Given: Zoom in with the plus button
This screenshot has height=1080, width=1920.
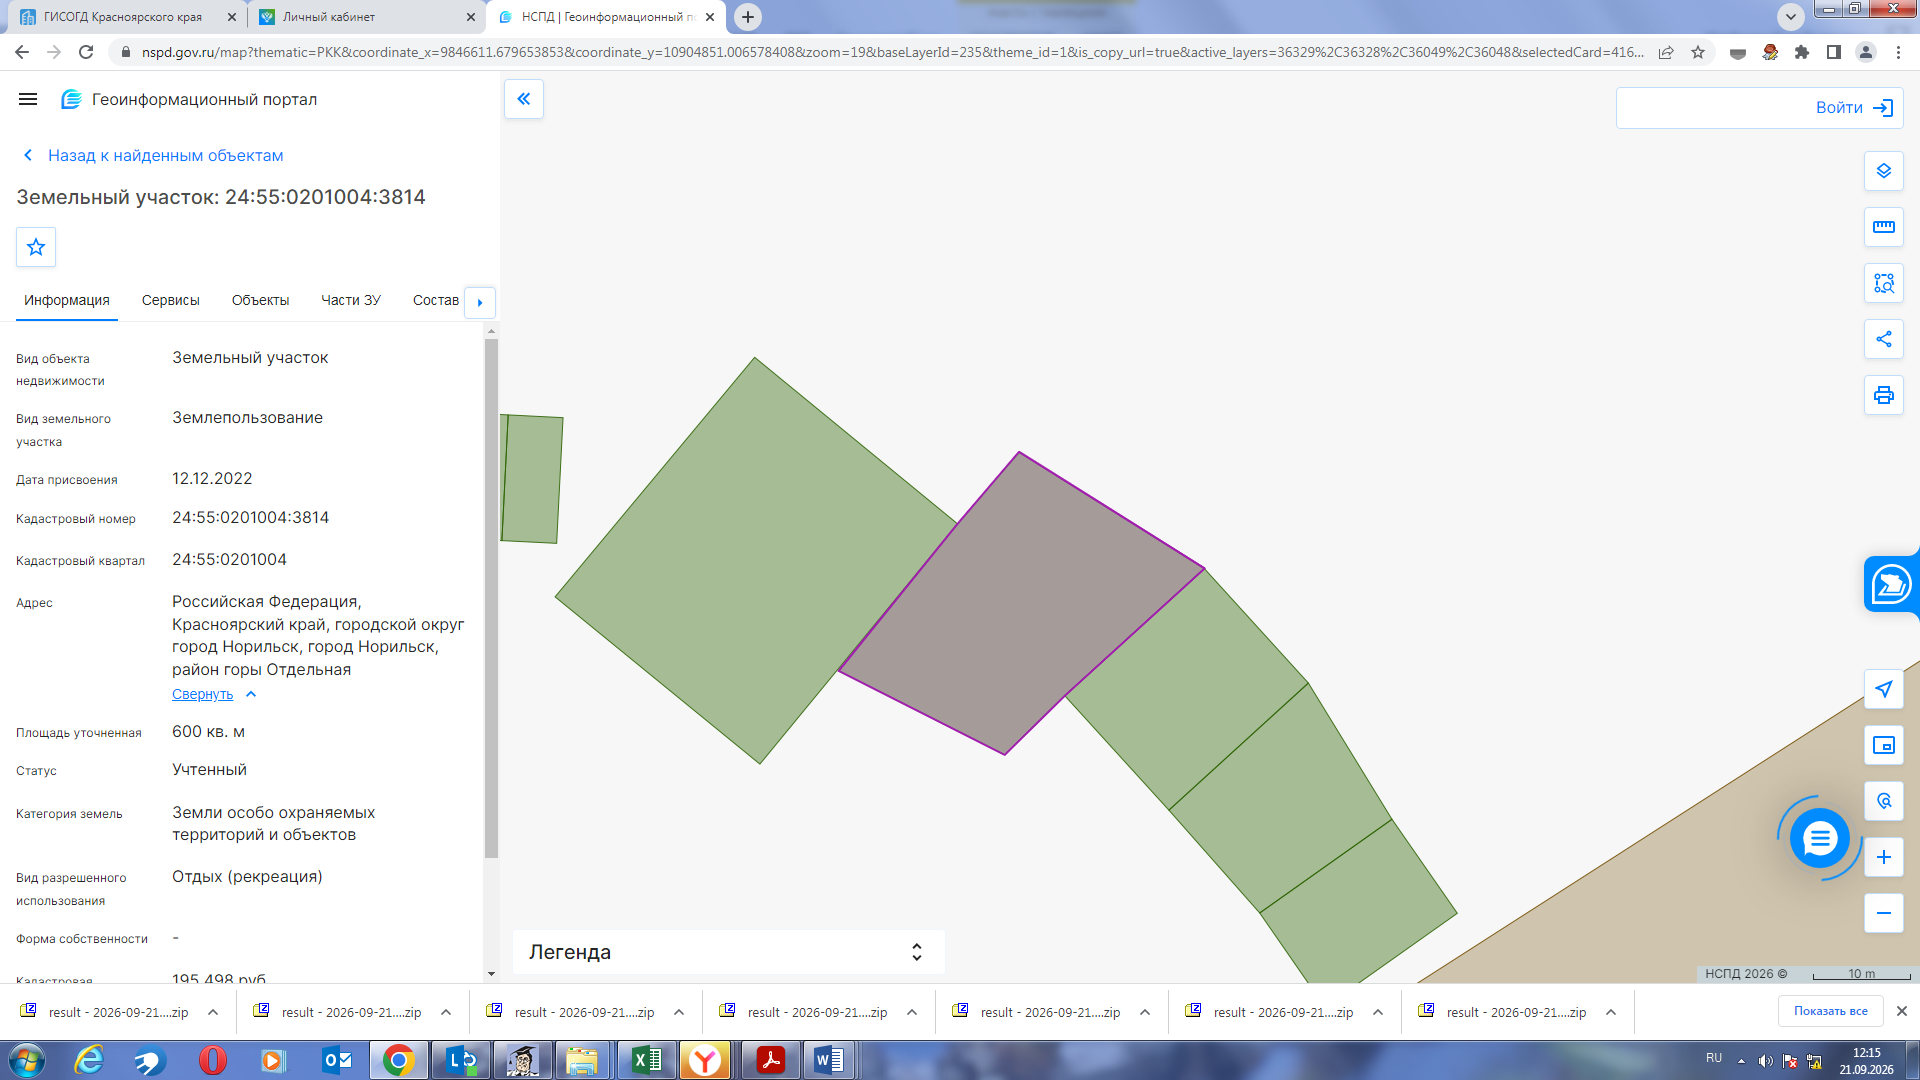Looking at the screenshot, I should 1883,857.
